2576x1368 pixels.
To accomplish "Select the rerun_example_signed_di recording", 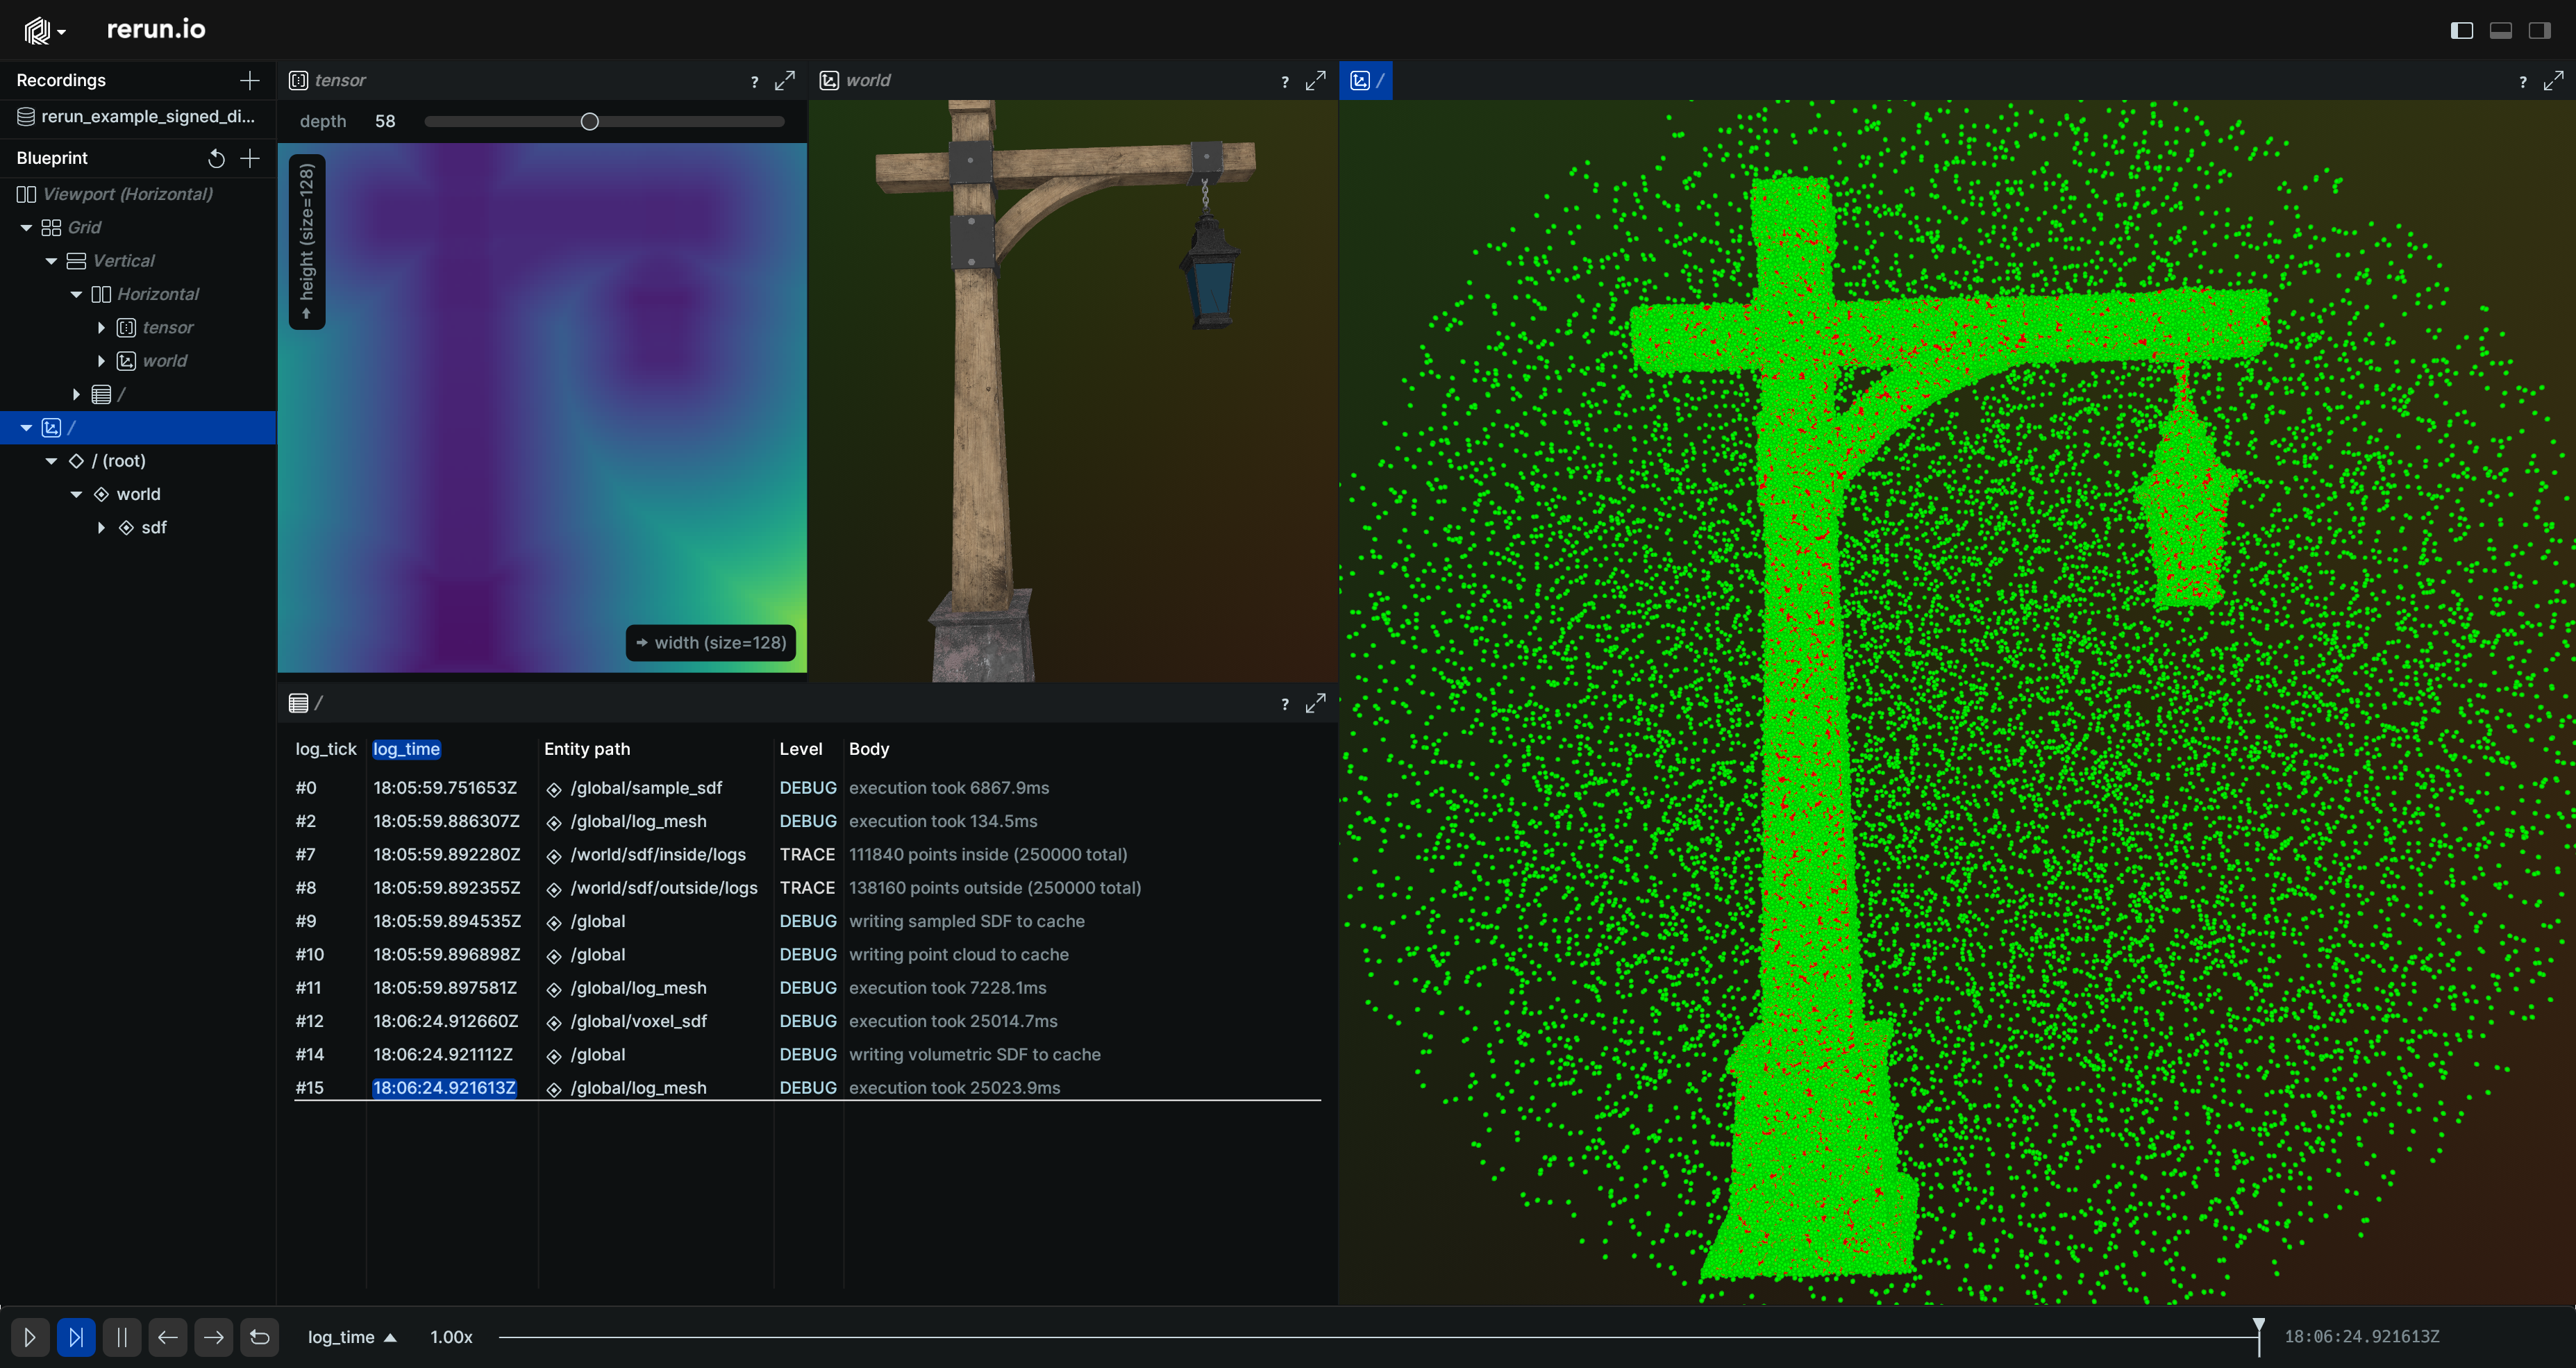I will pos(138,117).
